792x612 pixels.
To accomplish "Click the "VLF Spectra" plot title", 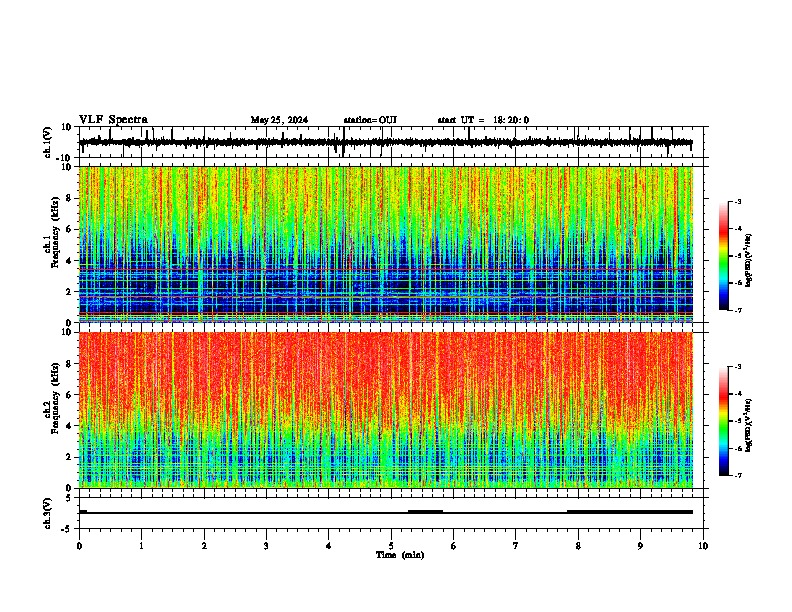I will (x=113, y=120).
